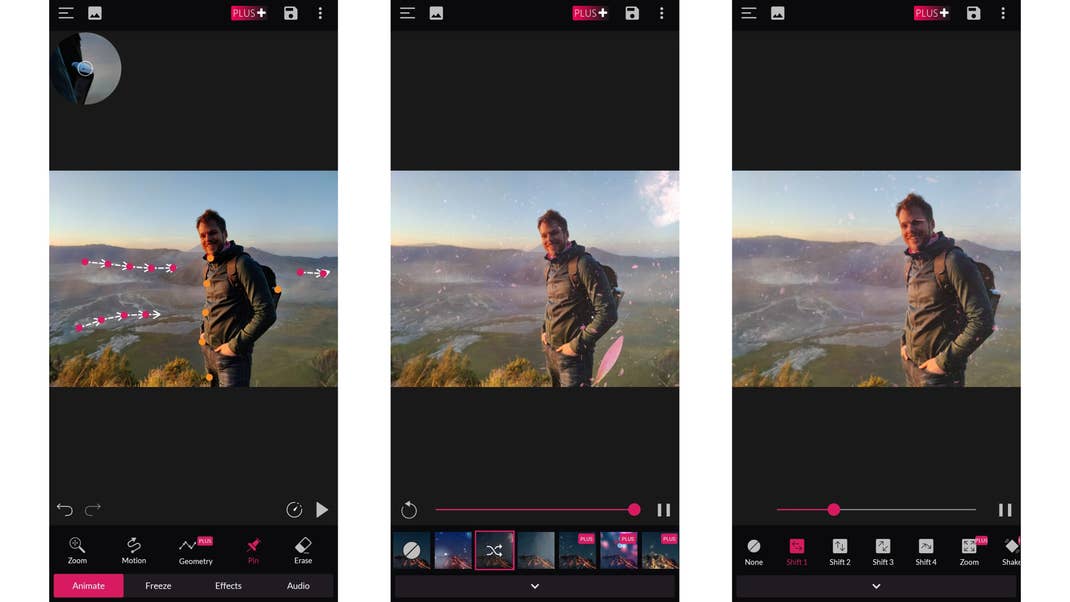Enable the Shift 4 camera movement

click(x=925, y=550)
